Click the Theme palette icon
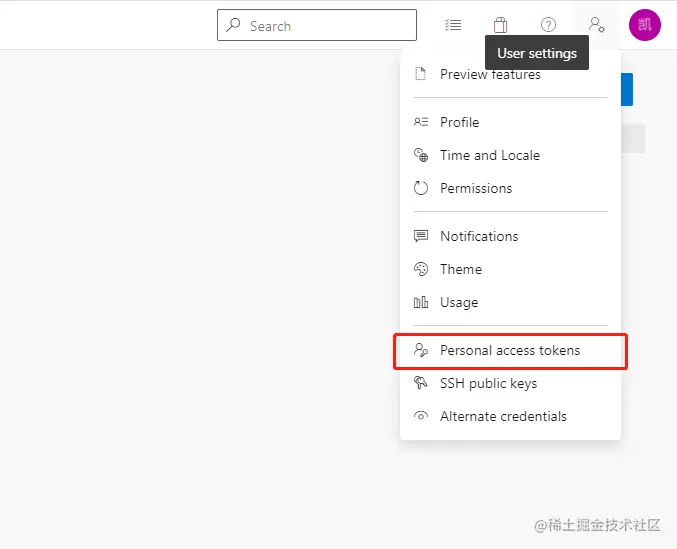677x549 pixels. (421, 269)
